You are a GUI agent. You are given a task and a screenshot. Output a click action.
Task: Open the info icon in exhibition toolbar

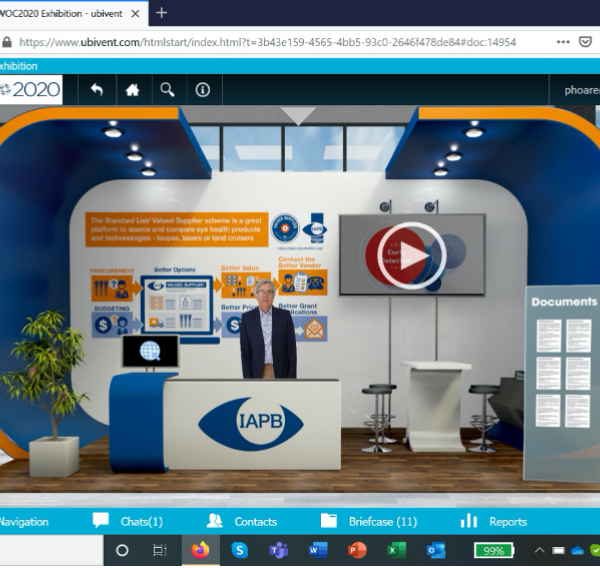tap(202, 90)
